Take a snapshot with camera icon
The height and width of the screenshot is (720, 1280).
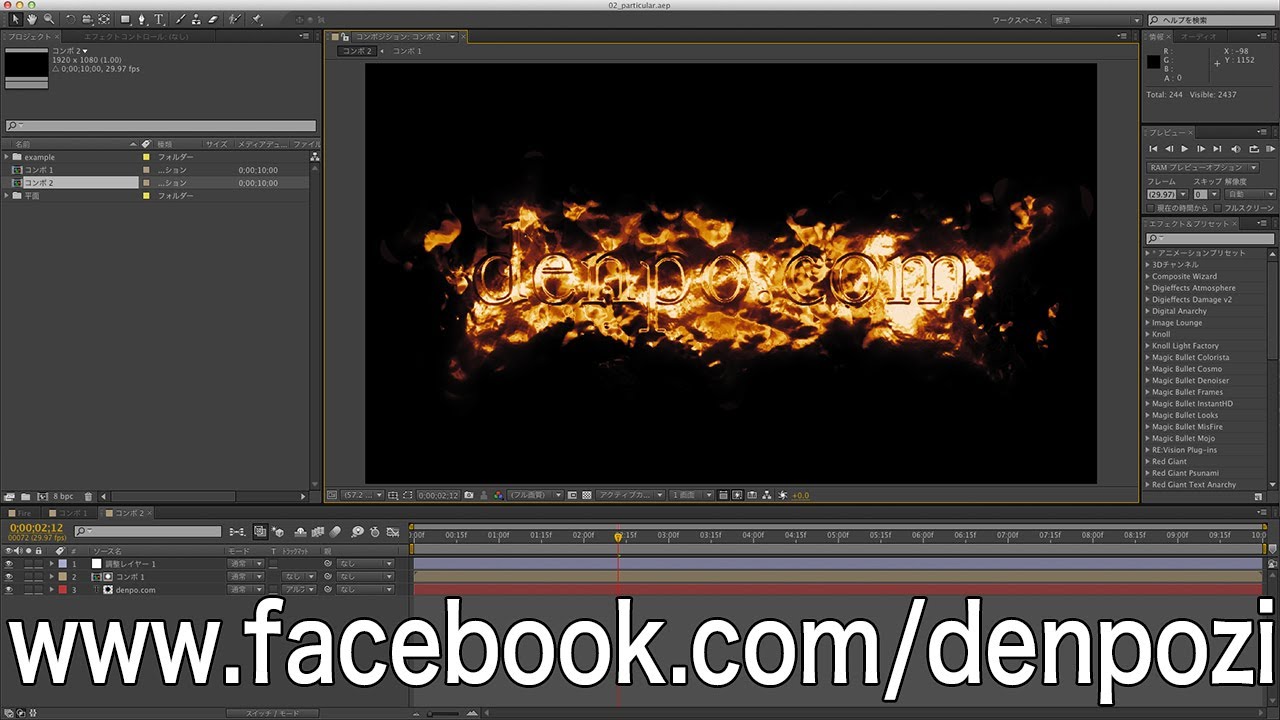(x=468, y=495)
